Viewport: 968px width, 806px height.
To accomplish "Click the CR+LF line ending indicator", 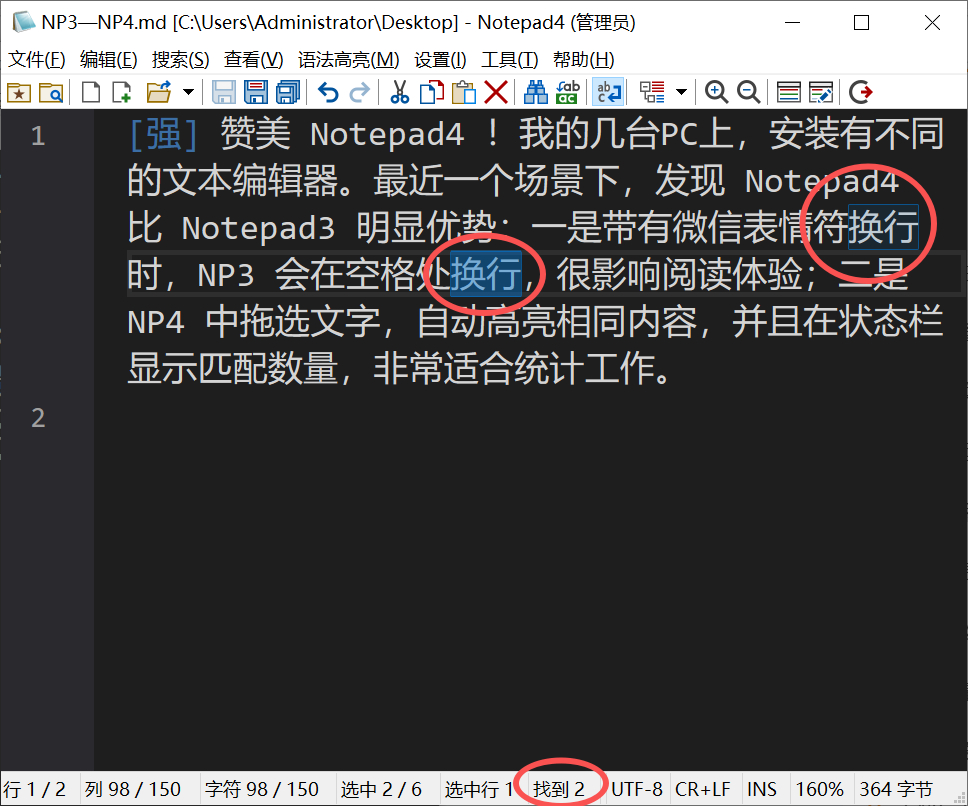I will 703,789.
